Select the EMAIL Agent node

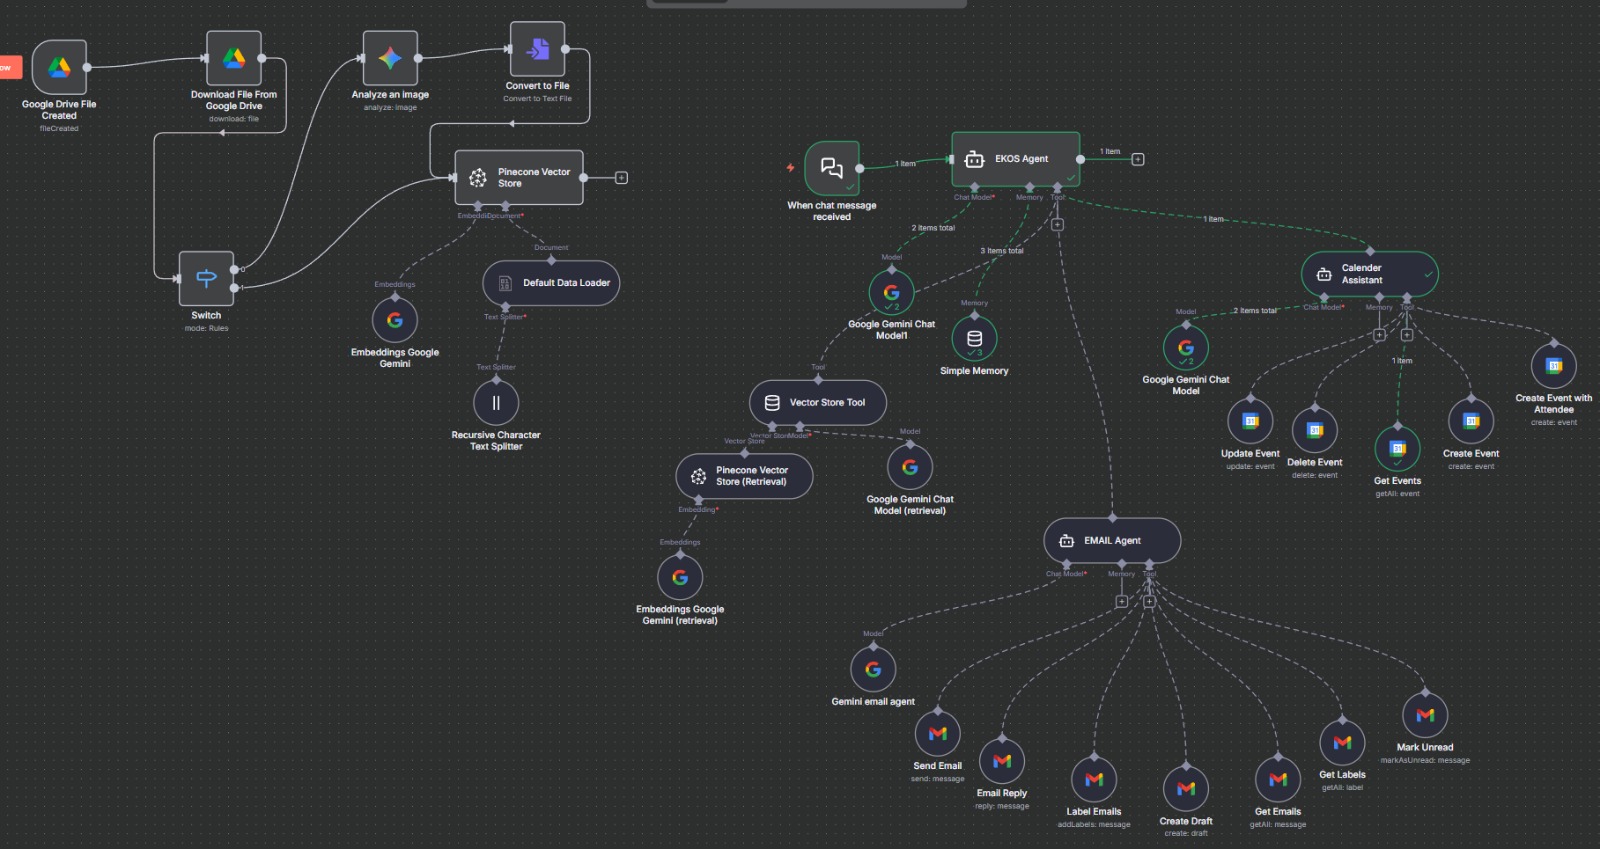1112,541
